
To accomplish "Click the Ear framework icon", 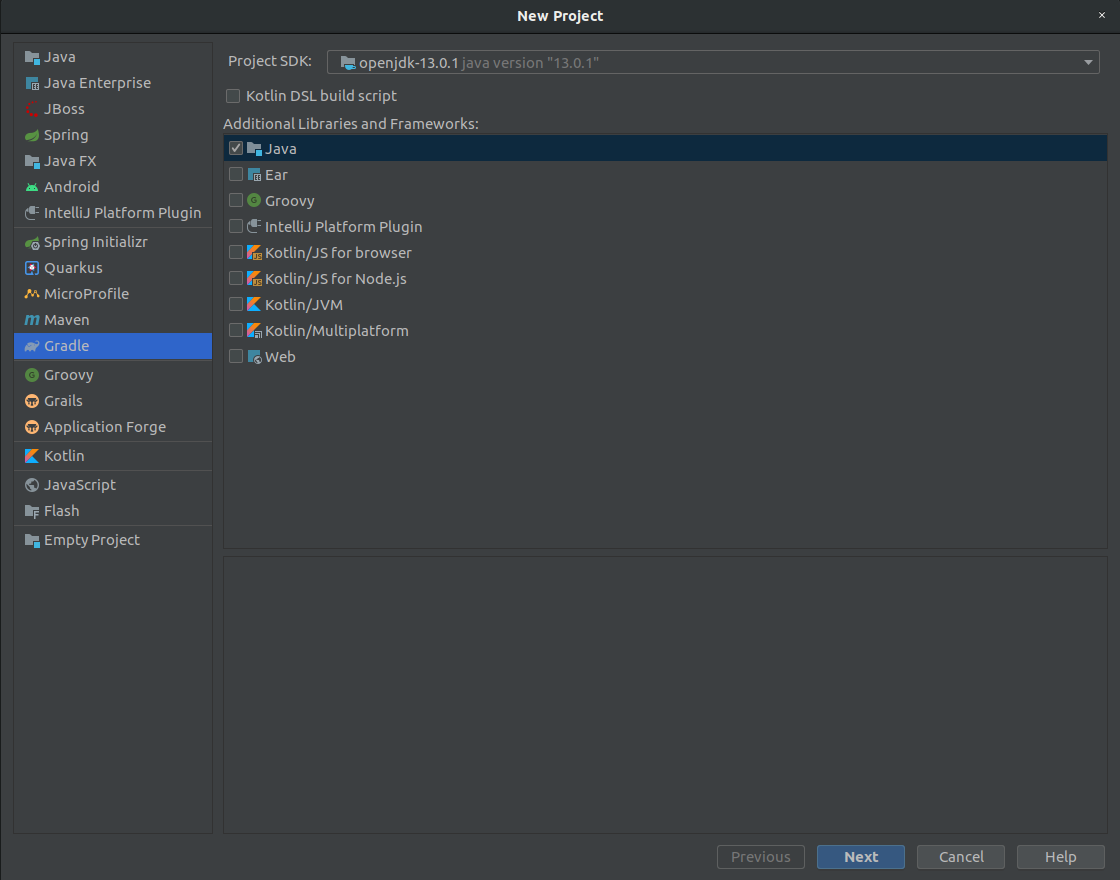I will pyautogui.click(x=254, y=174).
